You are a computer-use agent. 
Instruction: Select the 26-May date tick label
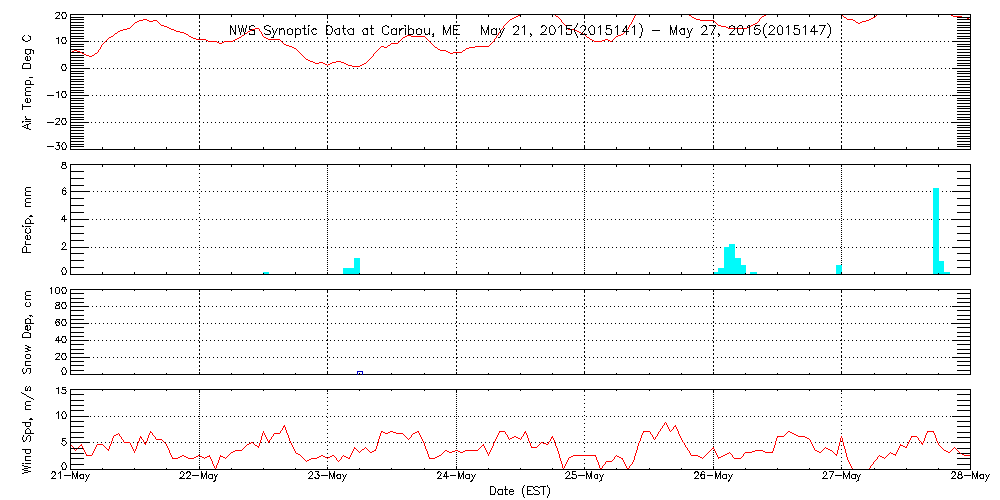pyautogui.click(x=713, y=477)
